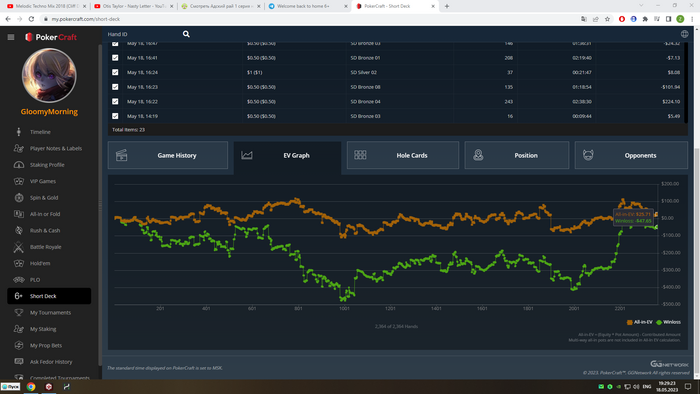Image resolution: width=700 pixels, height=394 pixels.
Task: Click the Player Notes & Labels icon
Action: 19,148
